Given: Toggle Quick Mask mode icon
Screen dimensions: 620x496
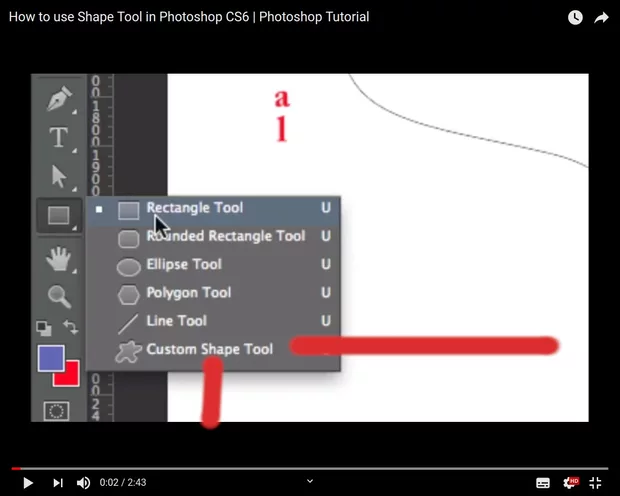Looking at the screenshot, I should point(56,411).
